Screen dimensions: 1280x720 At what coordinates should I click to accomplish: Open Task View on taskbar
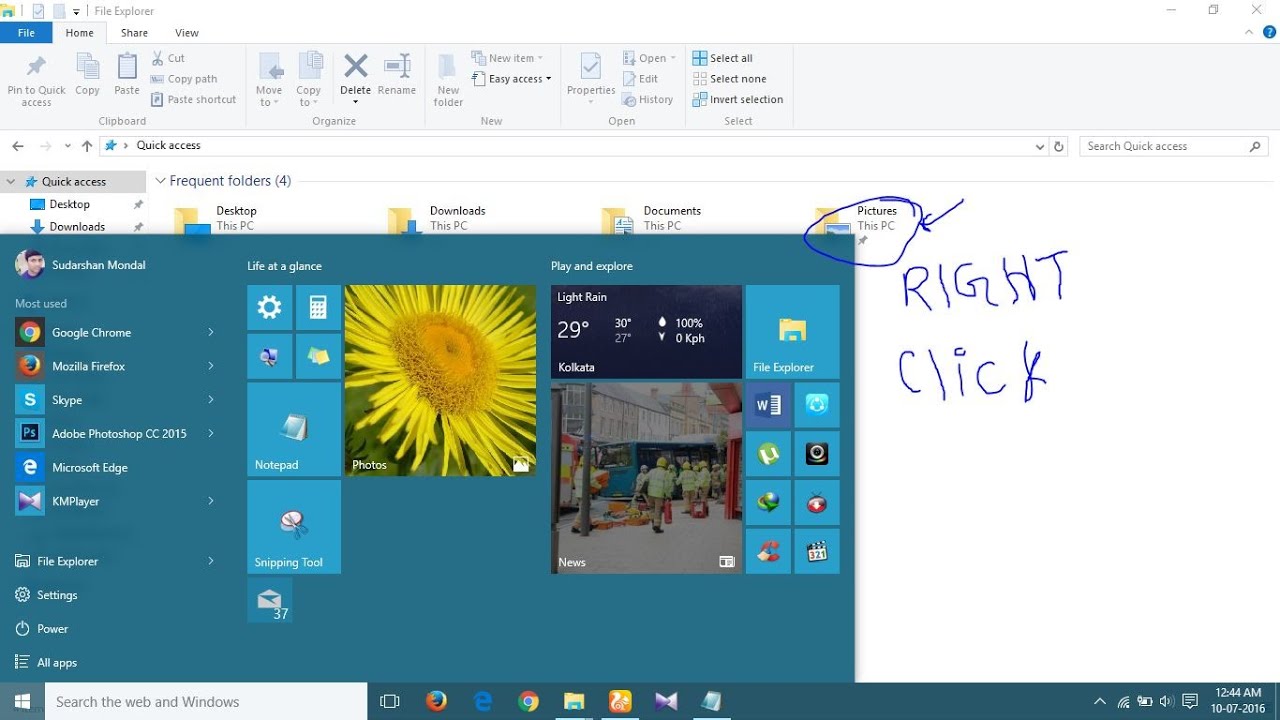[390, 701]
